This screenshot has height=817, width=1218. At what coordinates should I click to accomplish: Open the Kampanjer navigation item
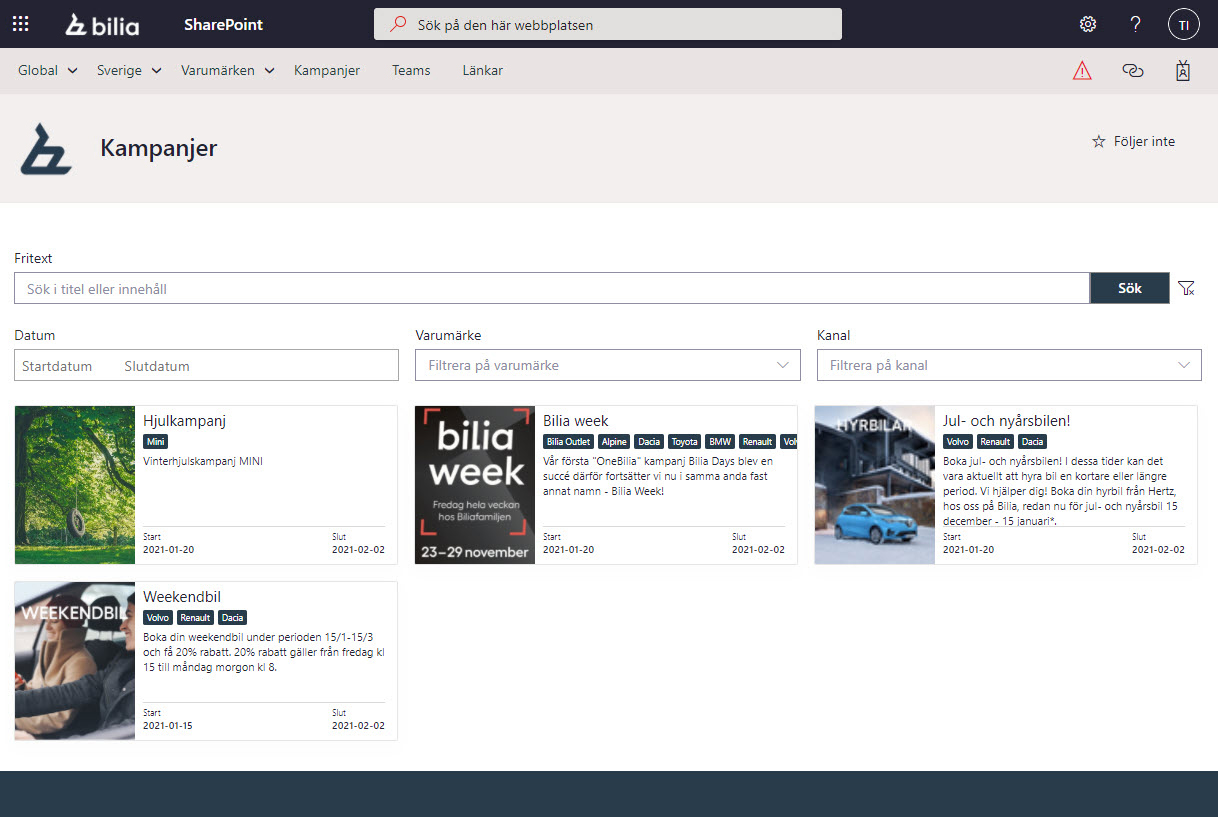click(x=327, y=71)
